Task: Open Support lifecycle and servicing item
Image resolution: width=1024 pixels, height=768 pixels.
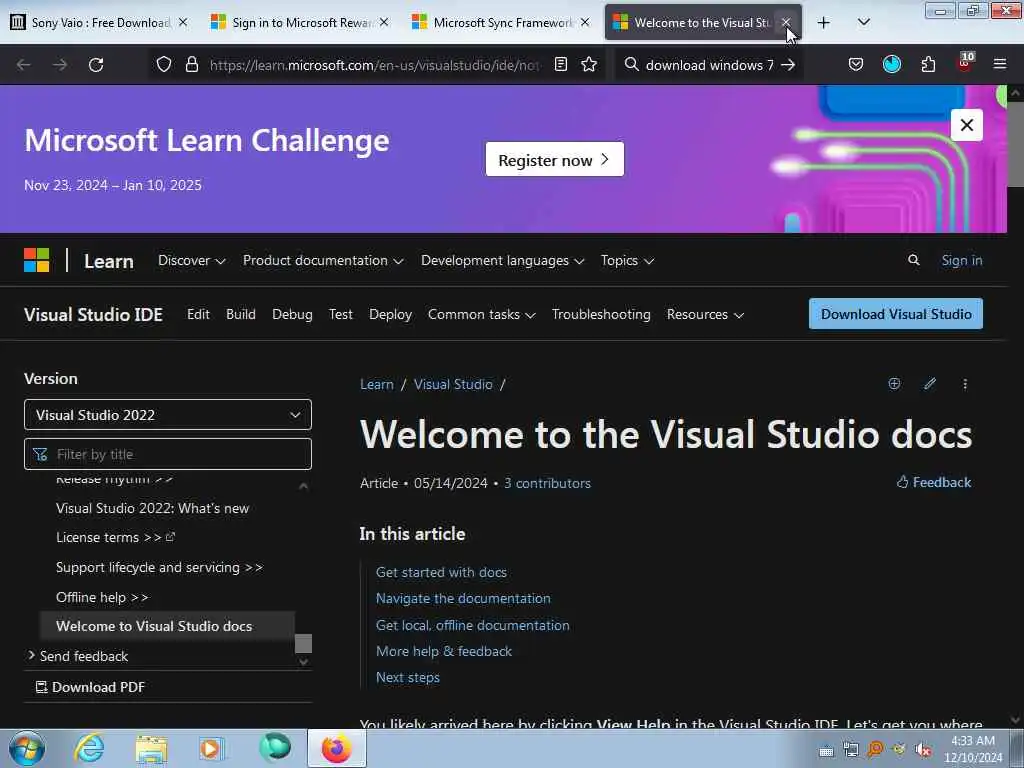Action: point(159,567)
